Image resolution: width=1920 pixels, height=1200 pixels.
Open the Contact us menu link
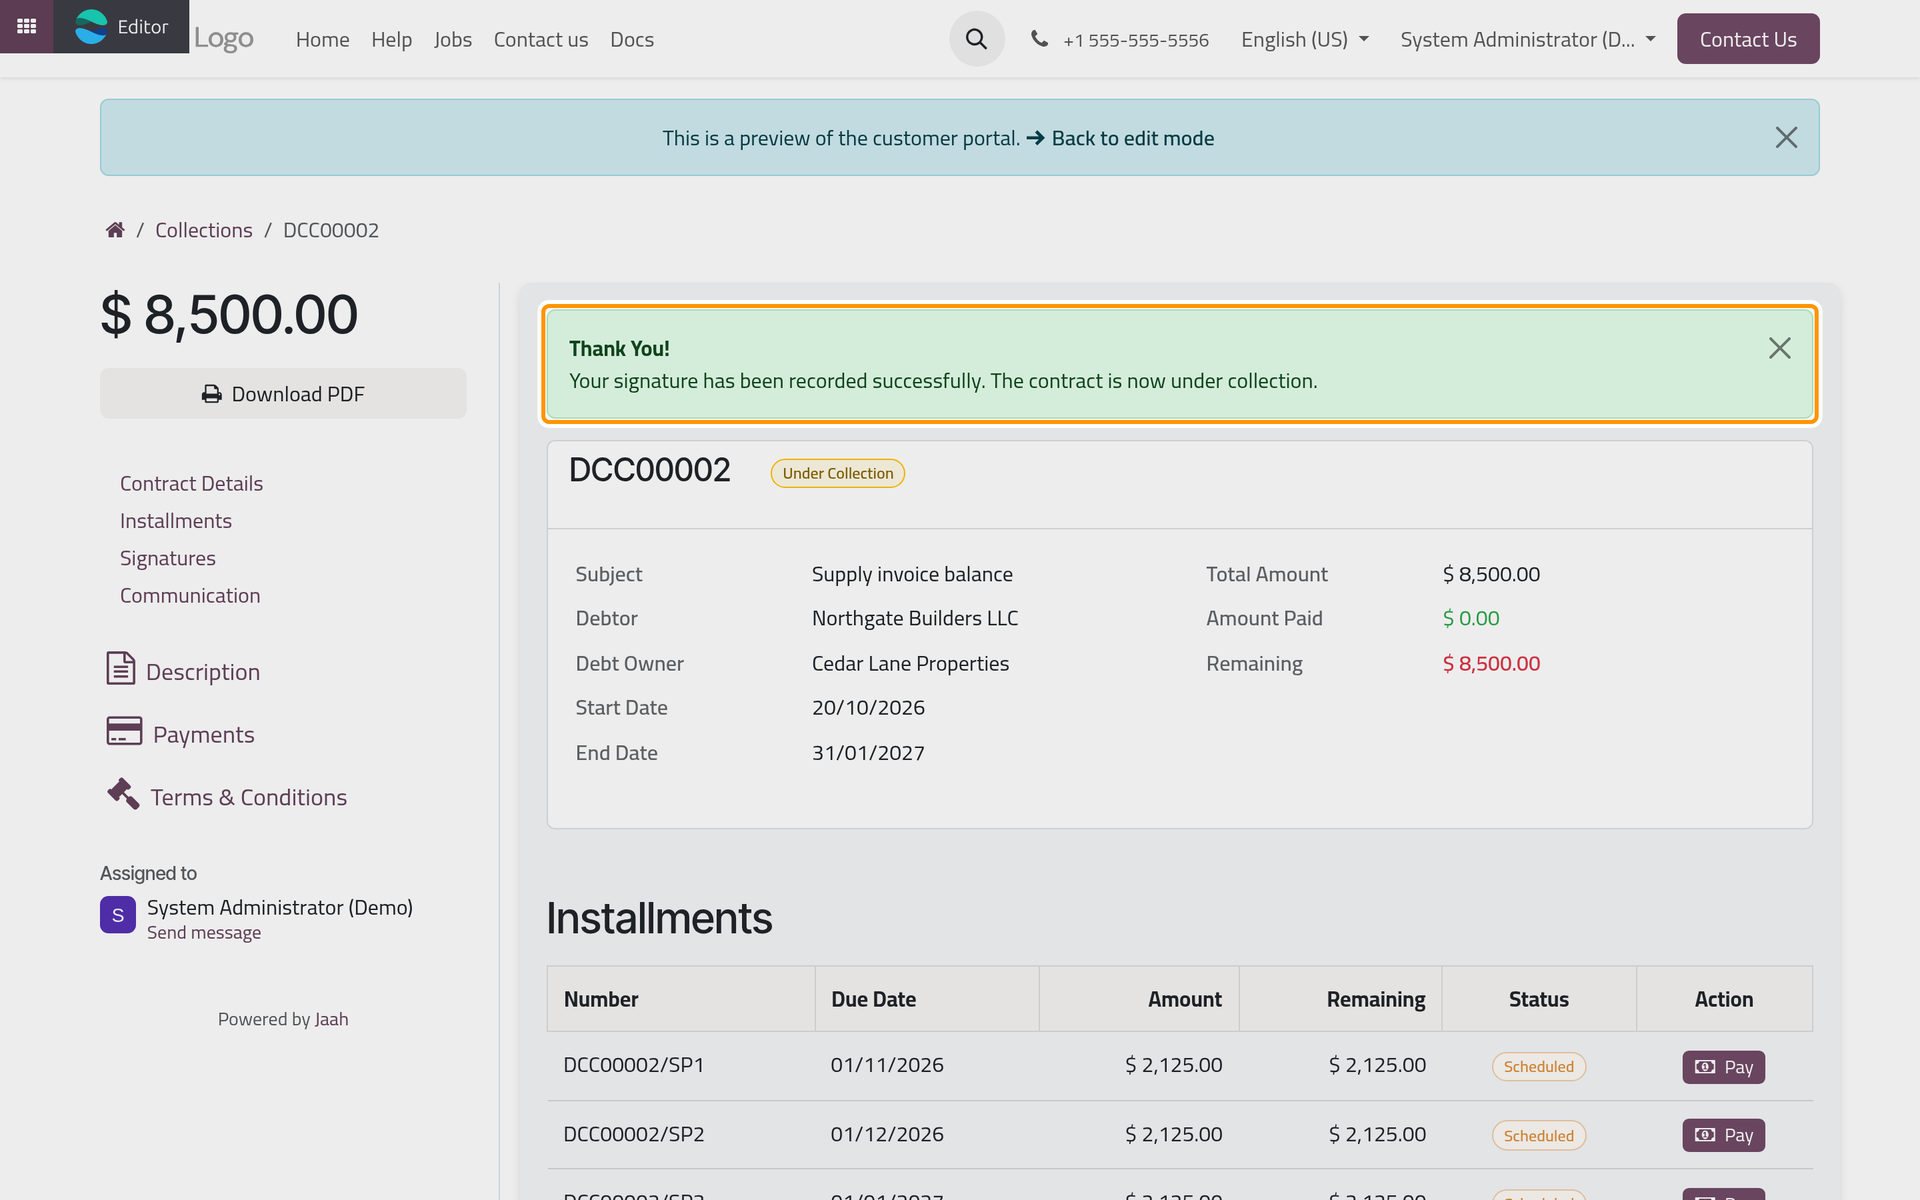[x=540, y=39]
